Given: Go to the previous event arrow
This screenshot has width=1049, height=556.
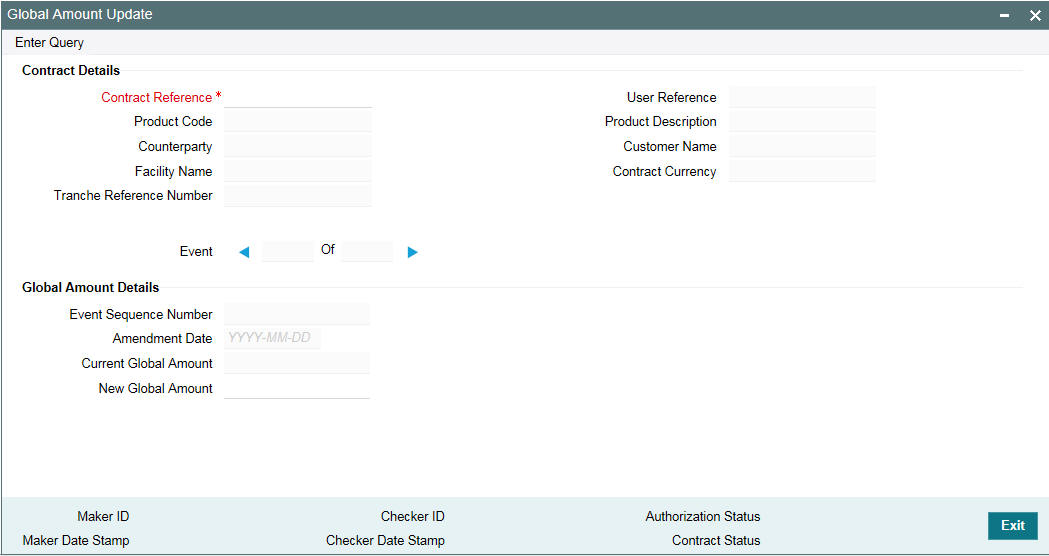Looking at the screenshot, I should click(244, 252).
